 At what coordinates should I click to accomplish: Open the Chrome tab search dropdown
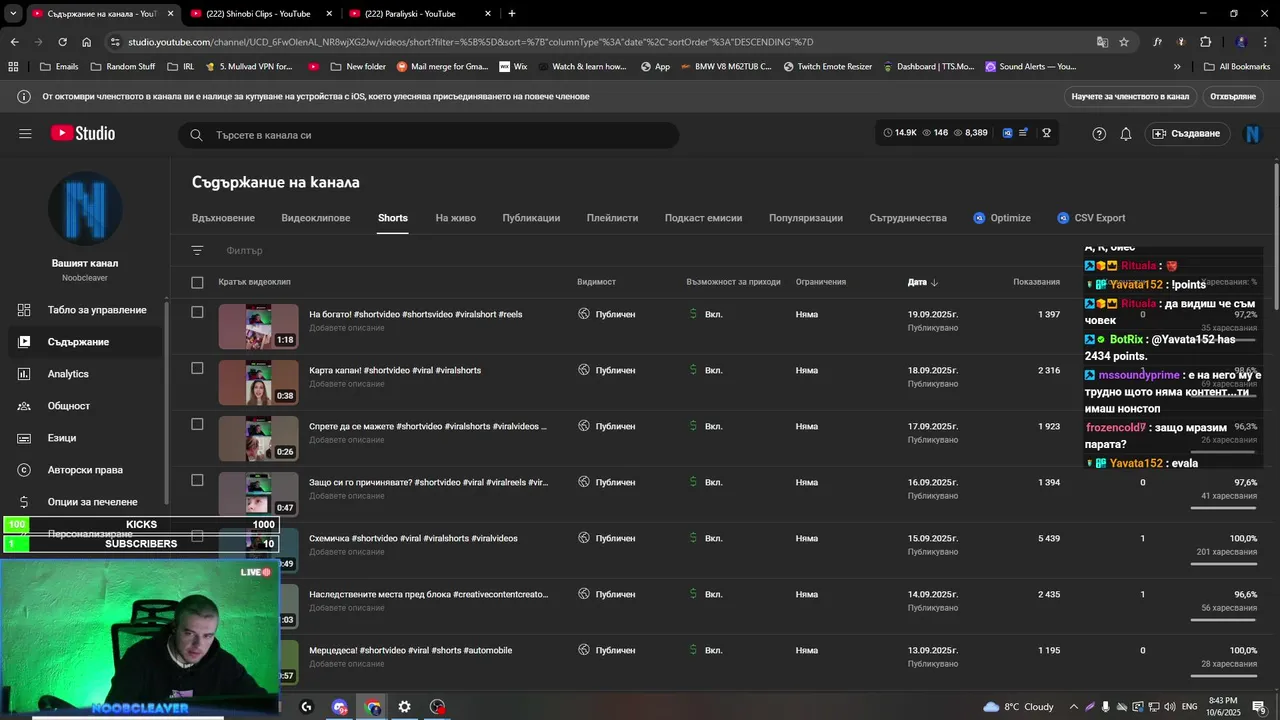(x=13, y=14)
